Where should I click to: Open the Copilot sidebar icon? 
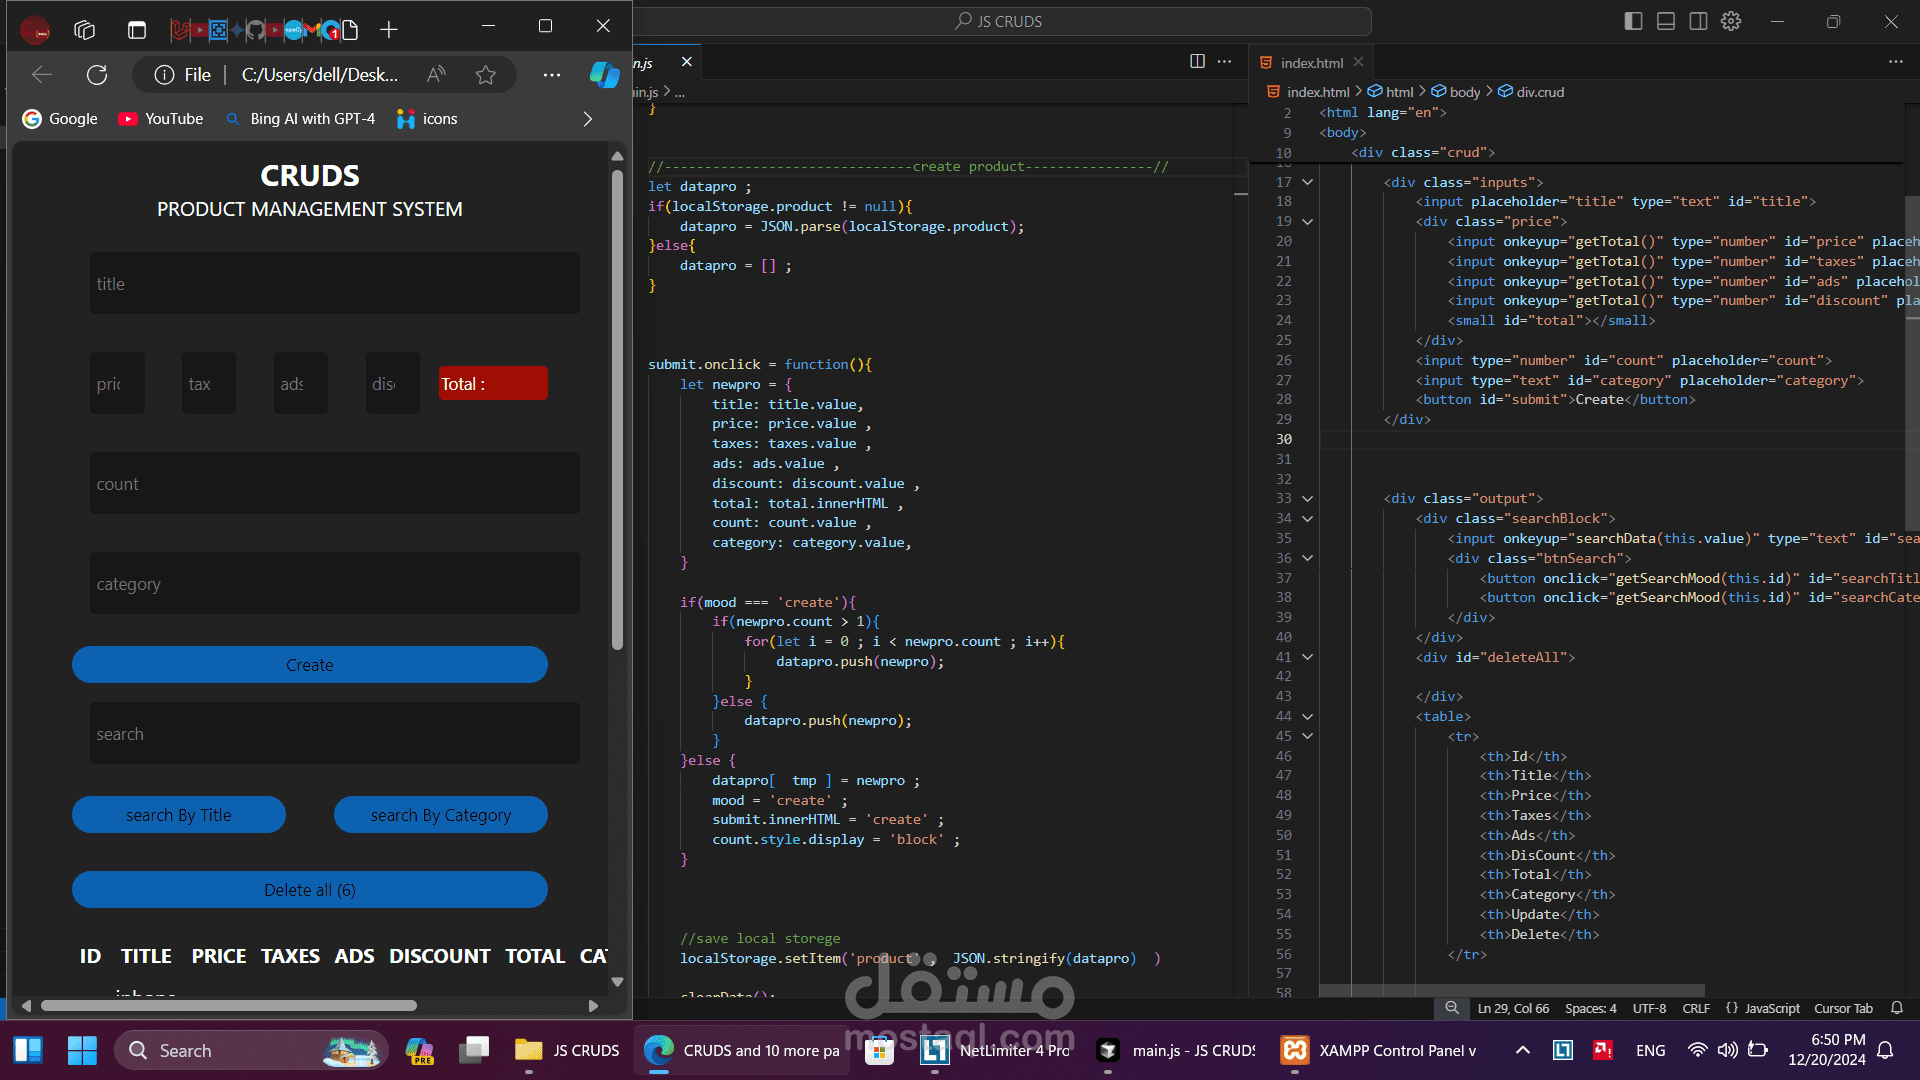[604, 75]
